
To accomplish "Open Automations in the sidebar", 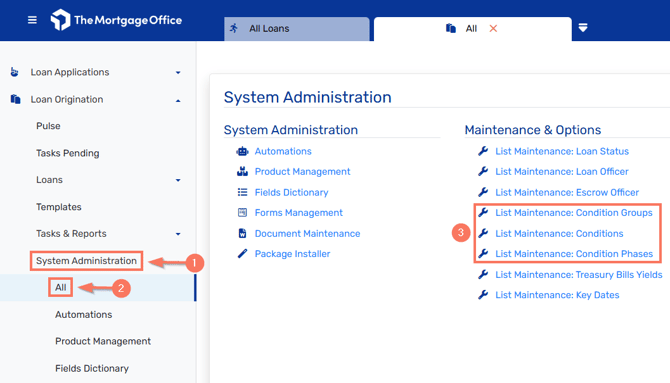I will pos(84,315).
